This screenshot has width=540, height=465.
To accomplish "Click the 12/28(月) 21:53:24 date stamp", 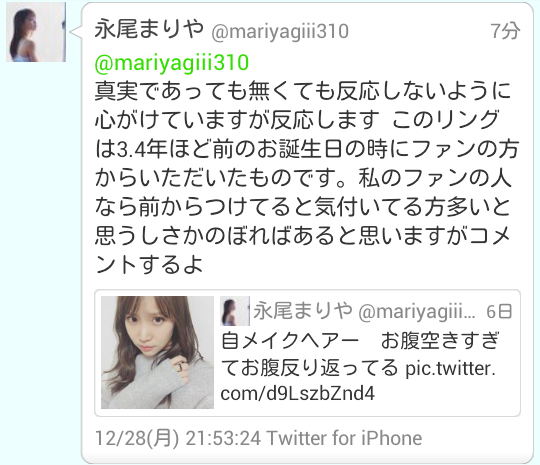I will 178,438.
